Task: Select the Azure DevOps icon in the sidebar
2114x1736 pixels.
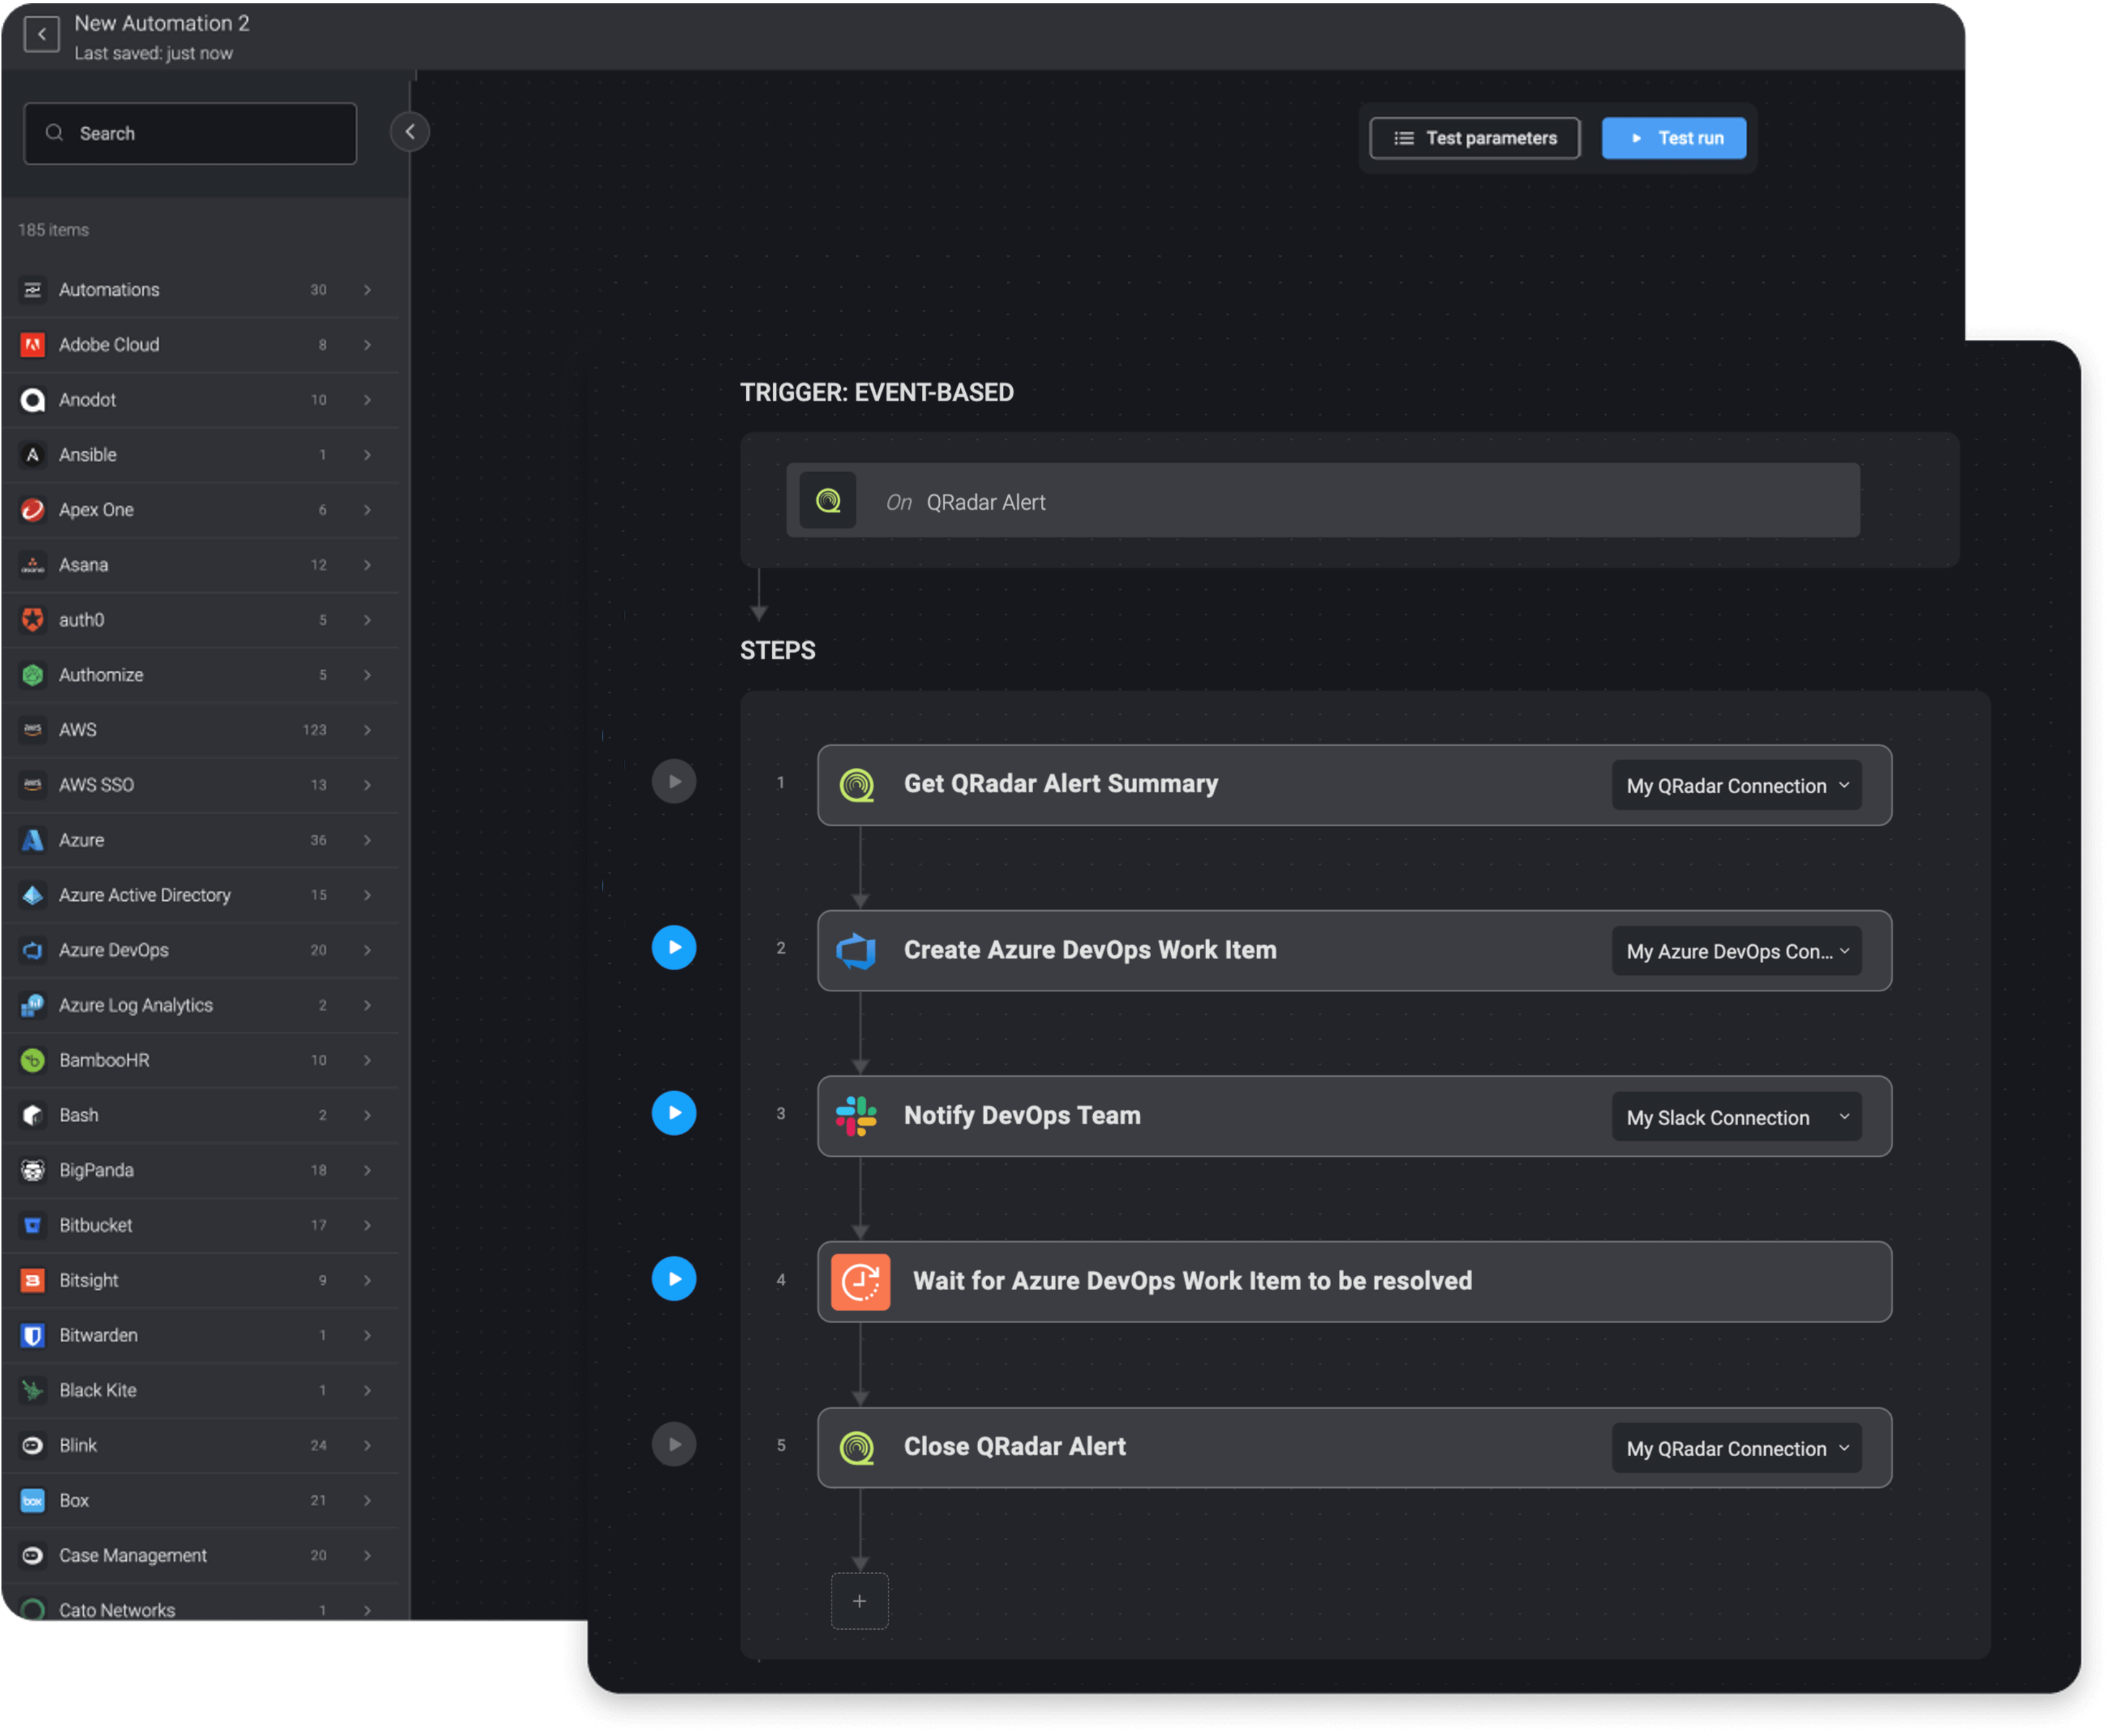Action: click(32, 950)
